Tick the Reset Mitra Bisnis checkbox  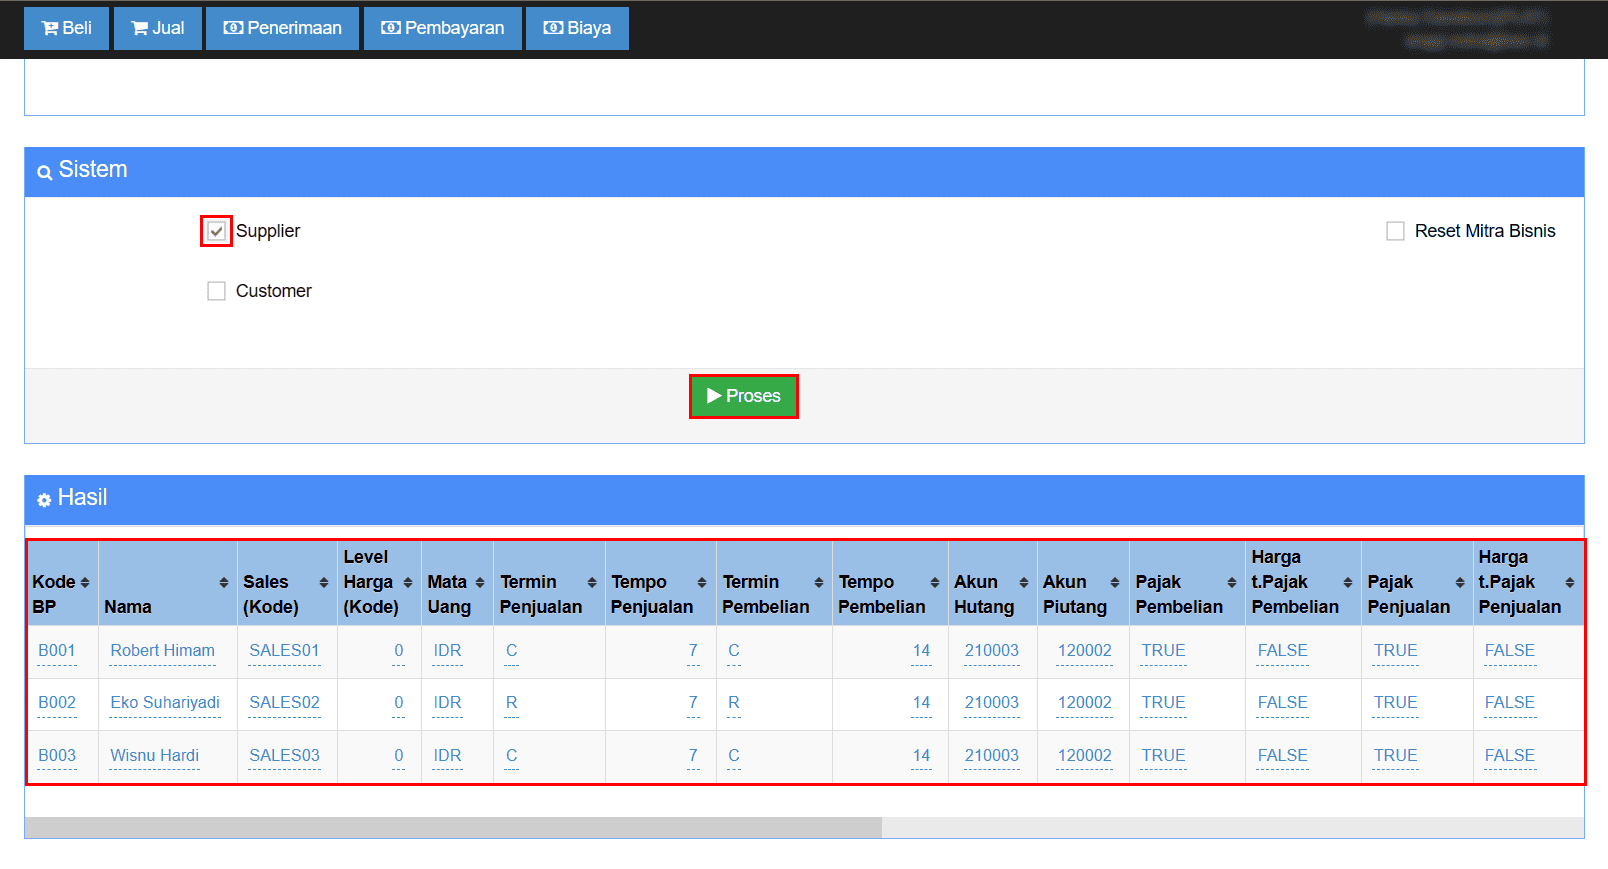tap(1395, 231)
